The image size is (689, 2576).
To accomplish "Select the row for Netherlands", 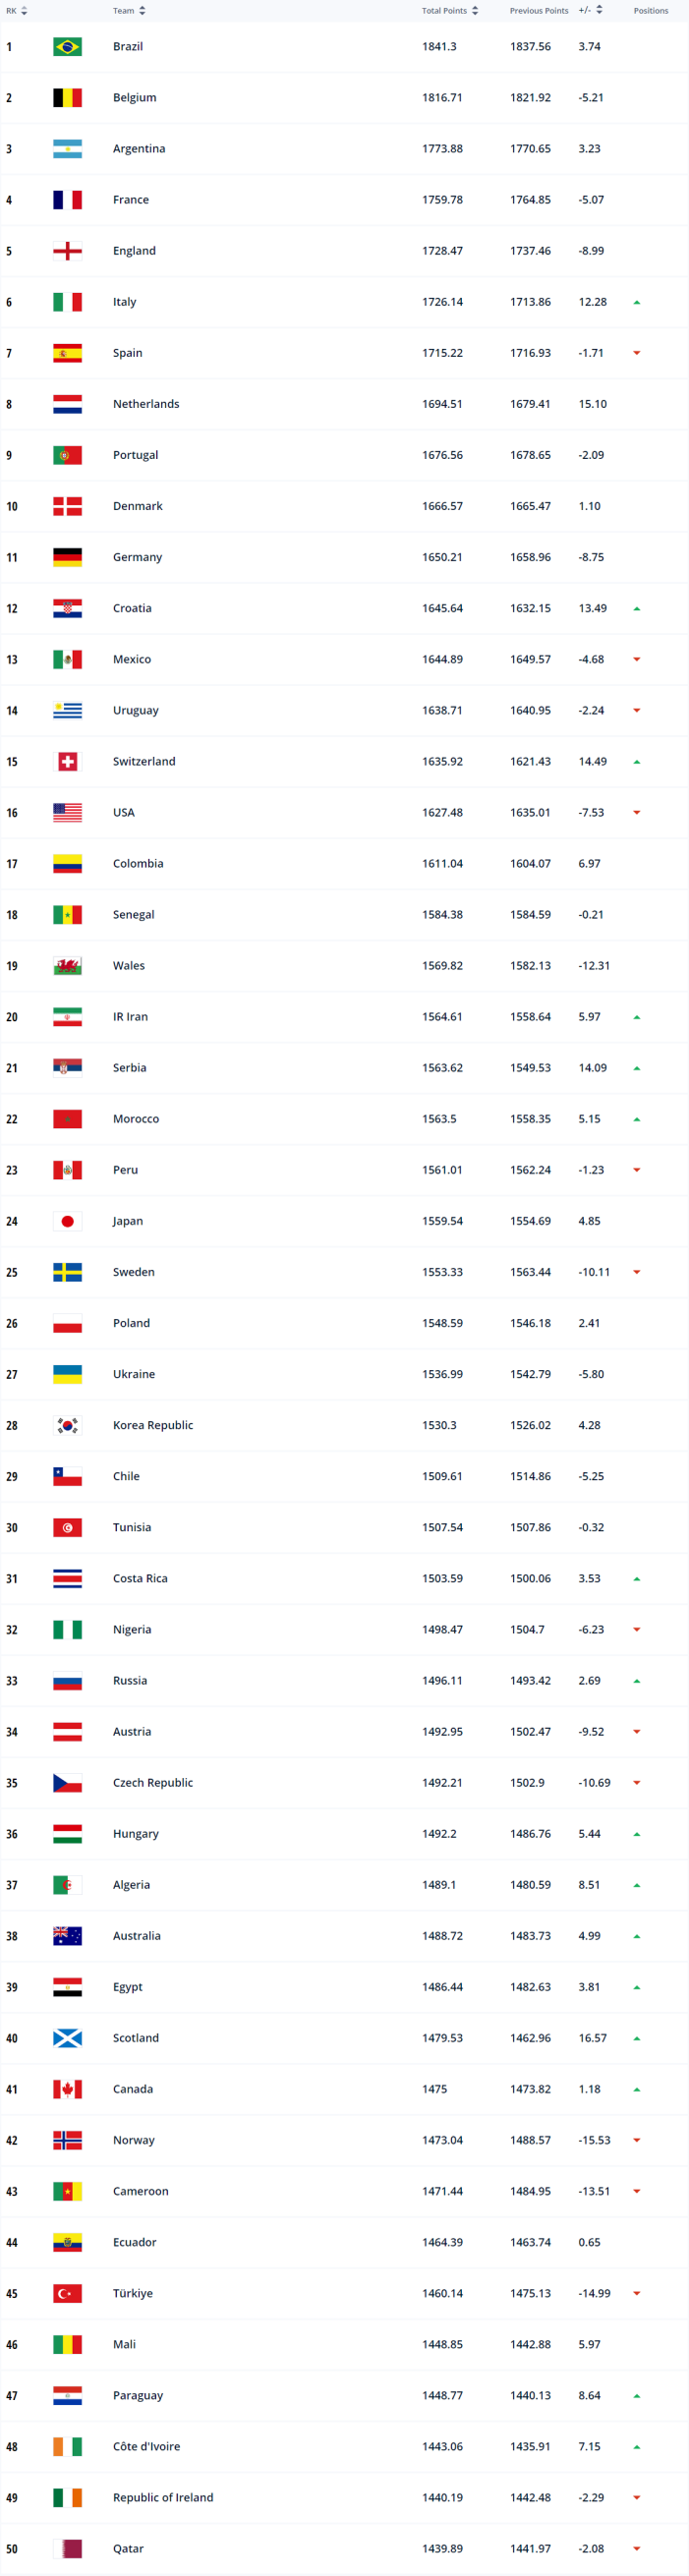I will pyautogui.click(x=147, y=404).
